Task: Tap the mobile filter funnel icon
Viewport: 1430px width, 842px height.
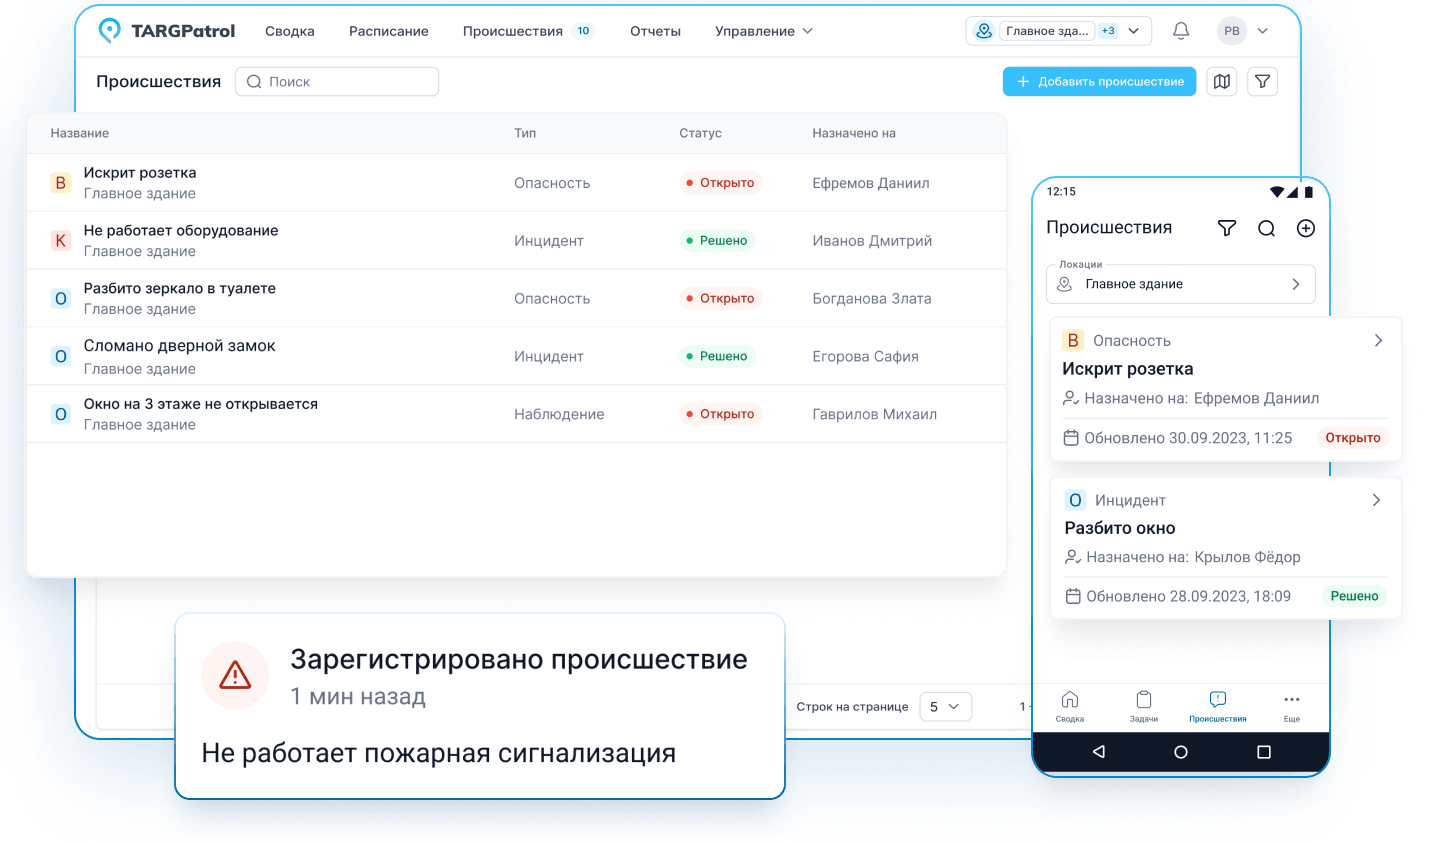Action: 1227,228
